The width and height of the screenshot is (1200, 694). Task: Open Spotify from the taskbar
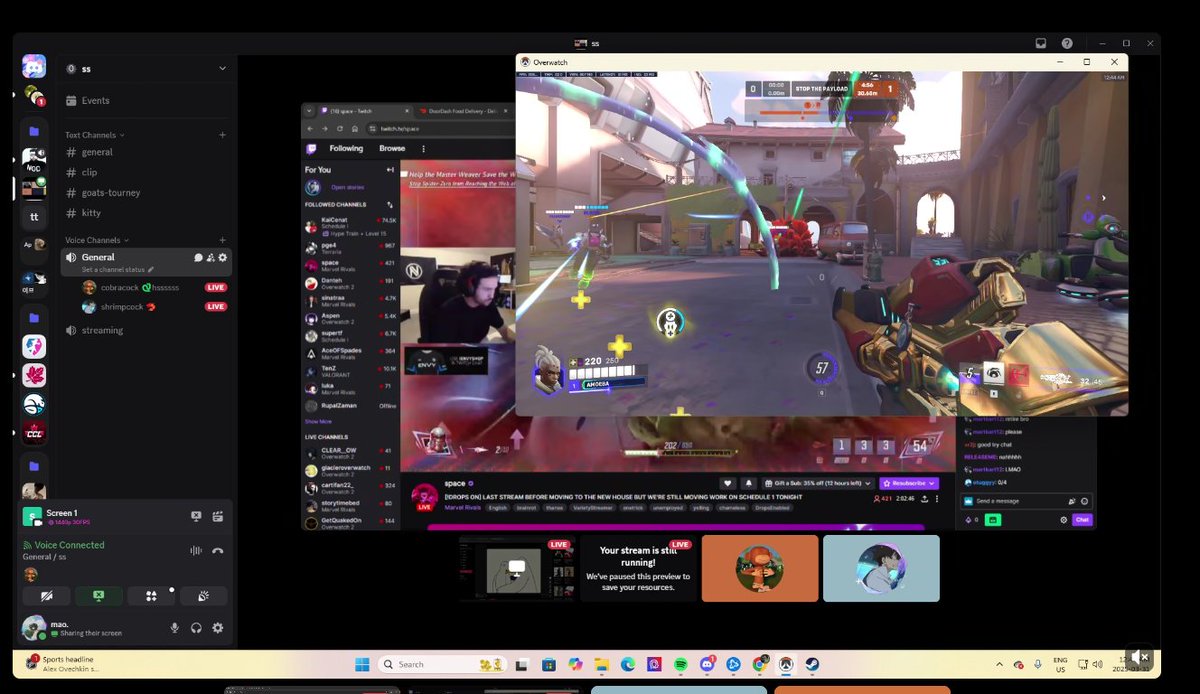tap(680, 664)
